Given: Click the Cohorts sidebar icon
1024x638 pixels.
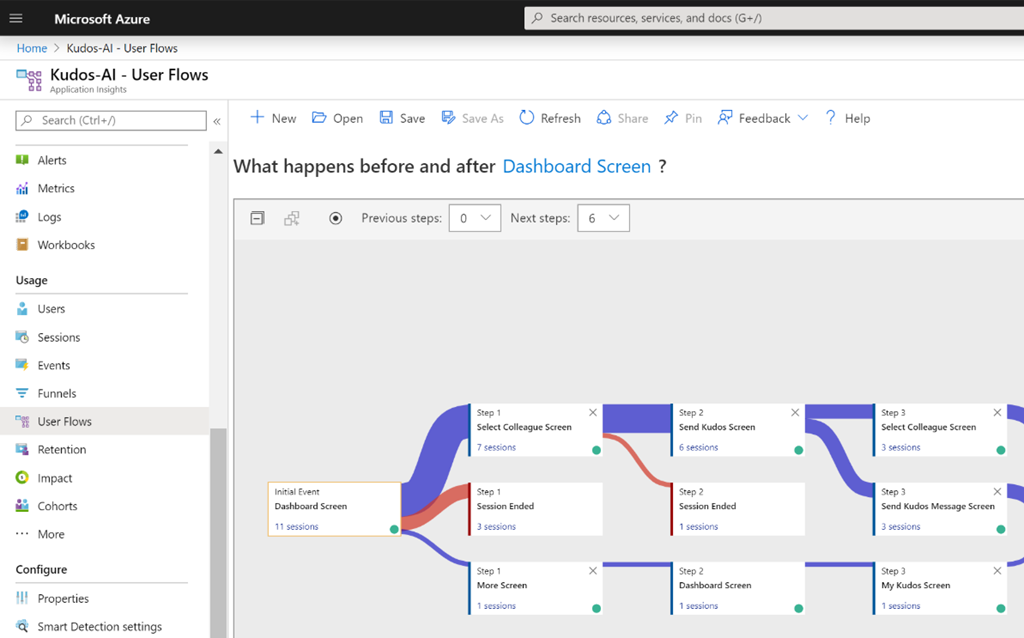Looking at the screenshot, I should click(22, 505).
